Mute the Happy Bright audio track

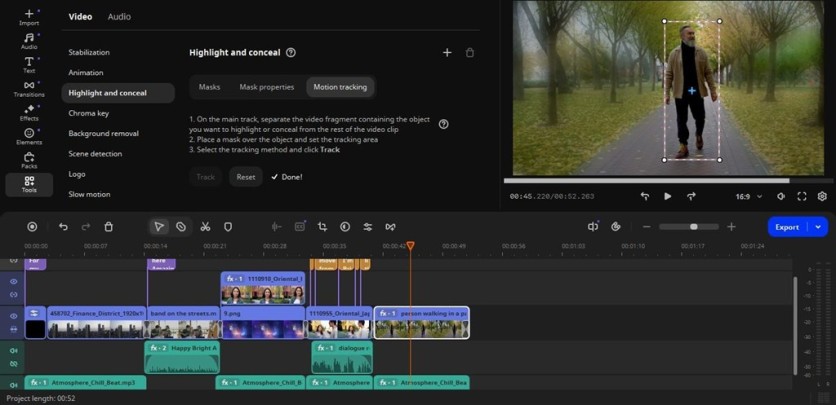click(14, 351)
